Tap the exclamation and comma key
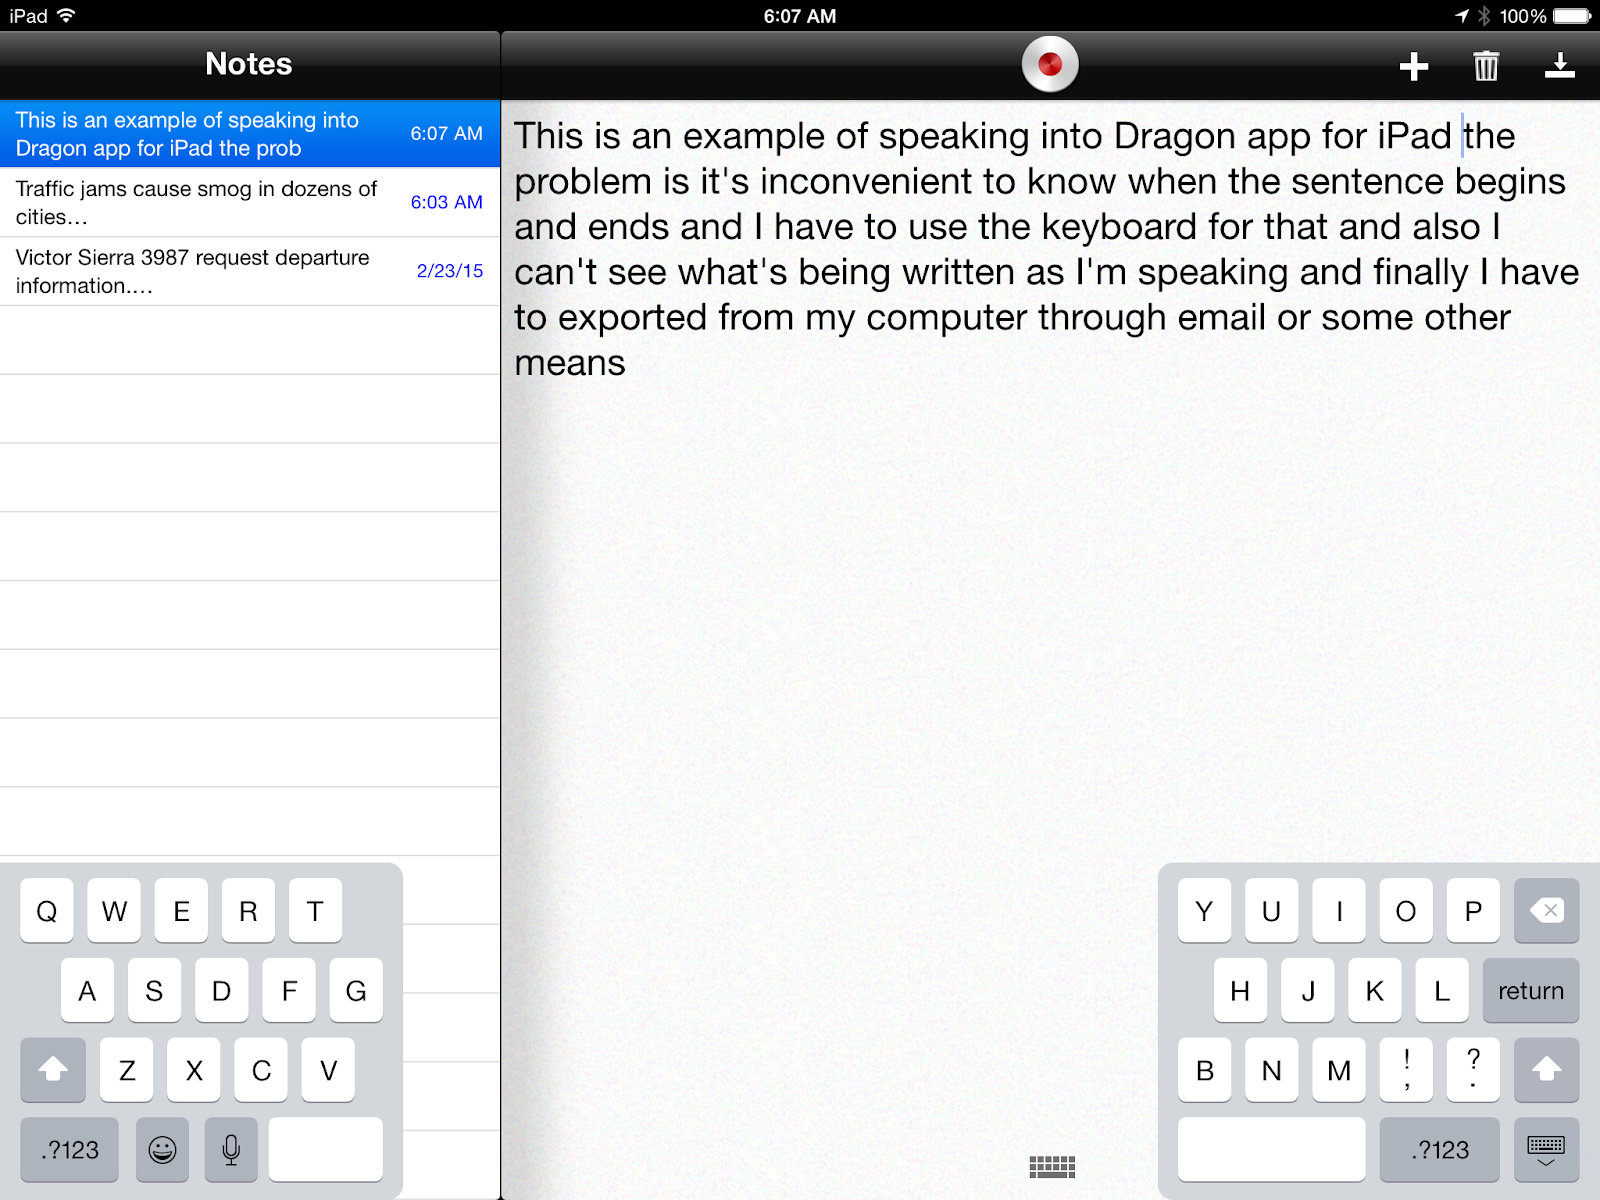 [1406, 1070]
